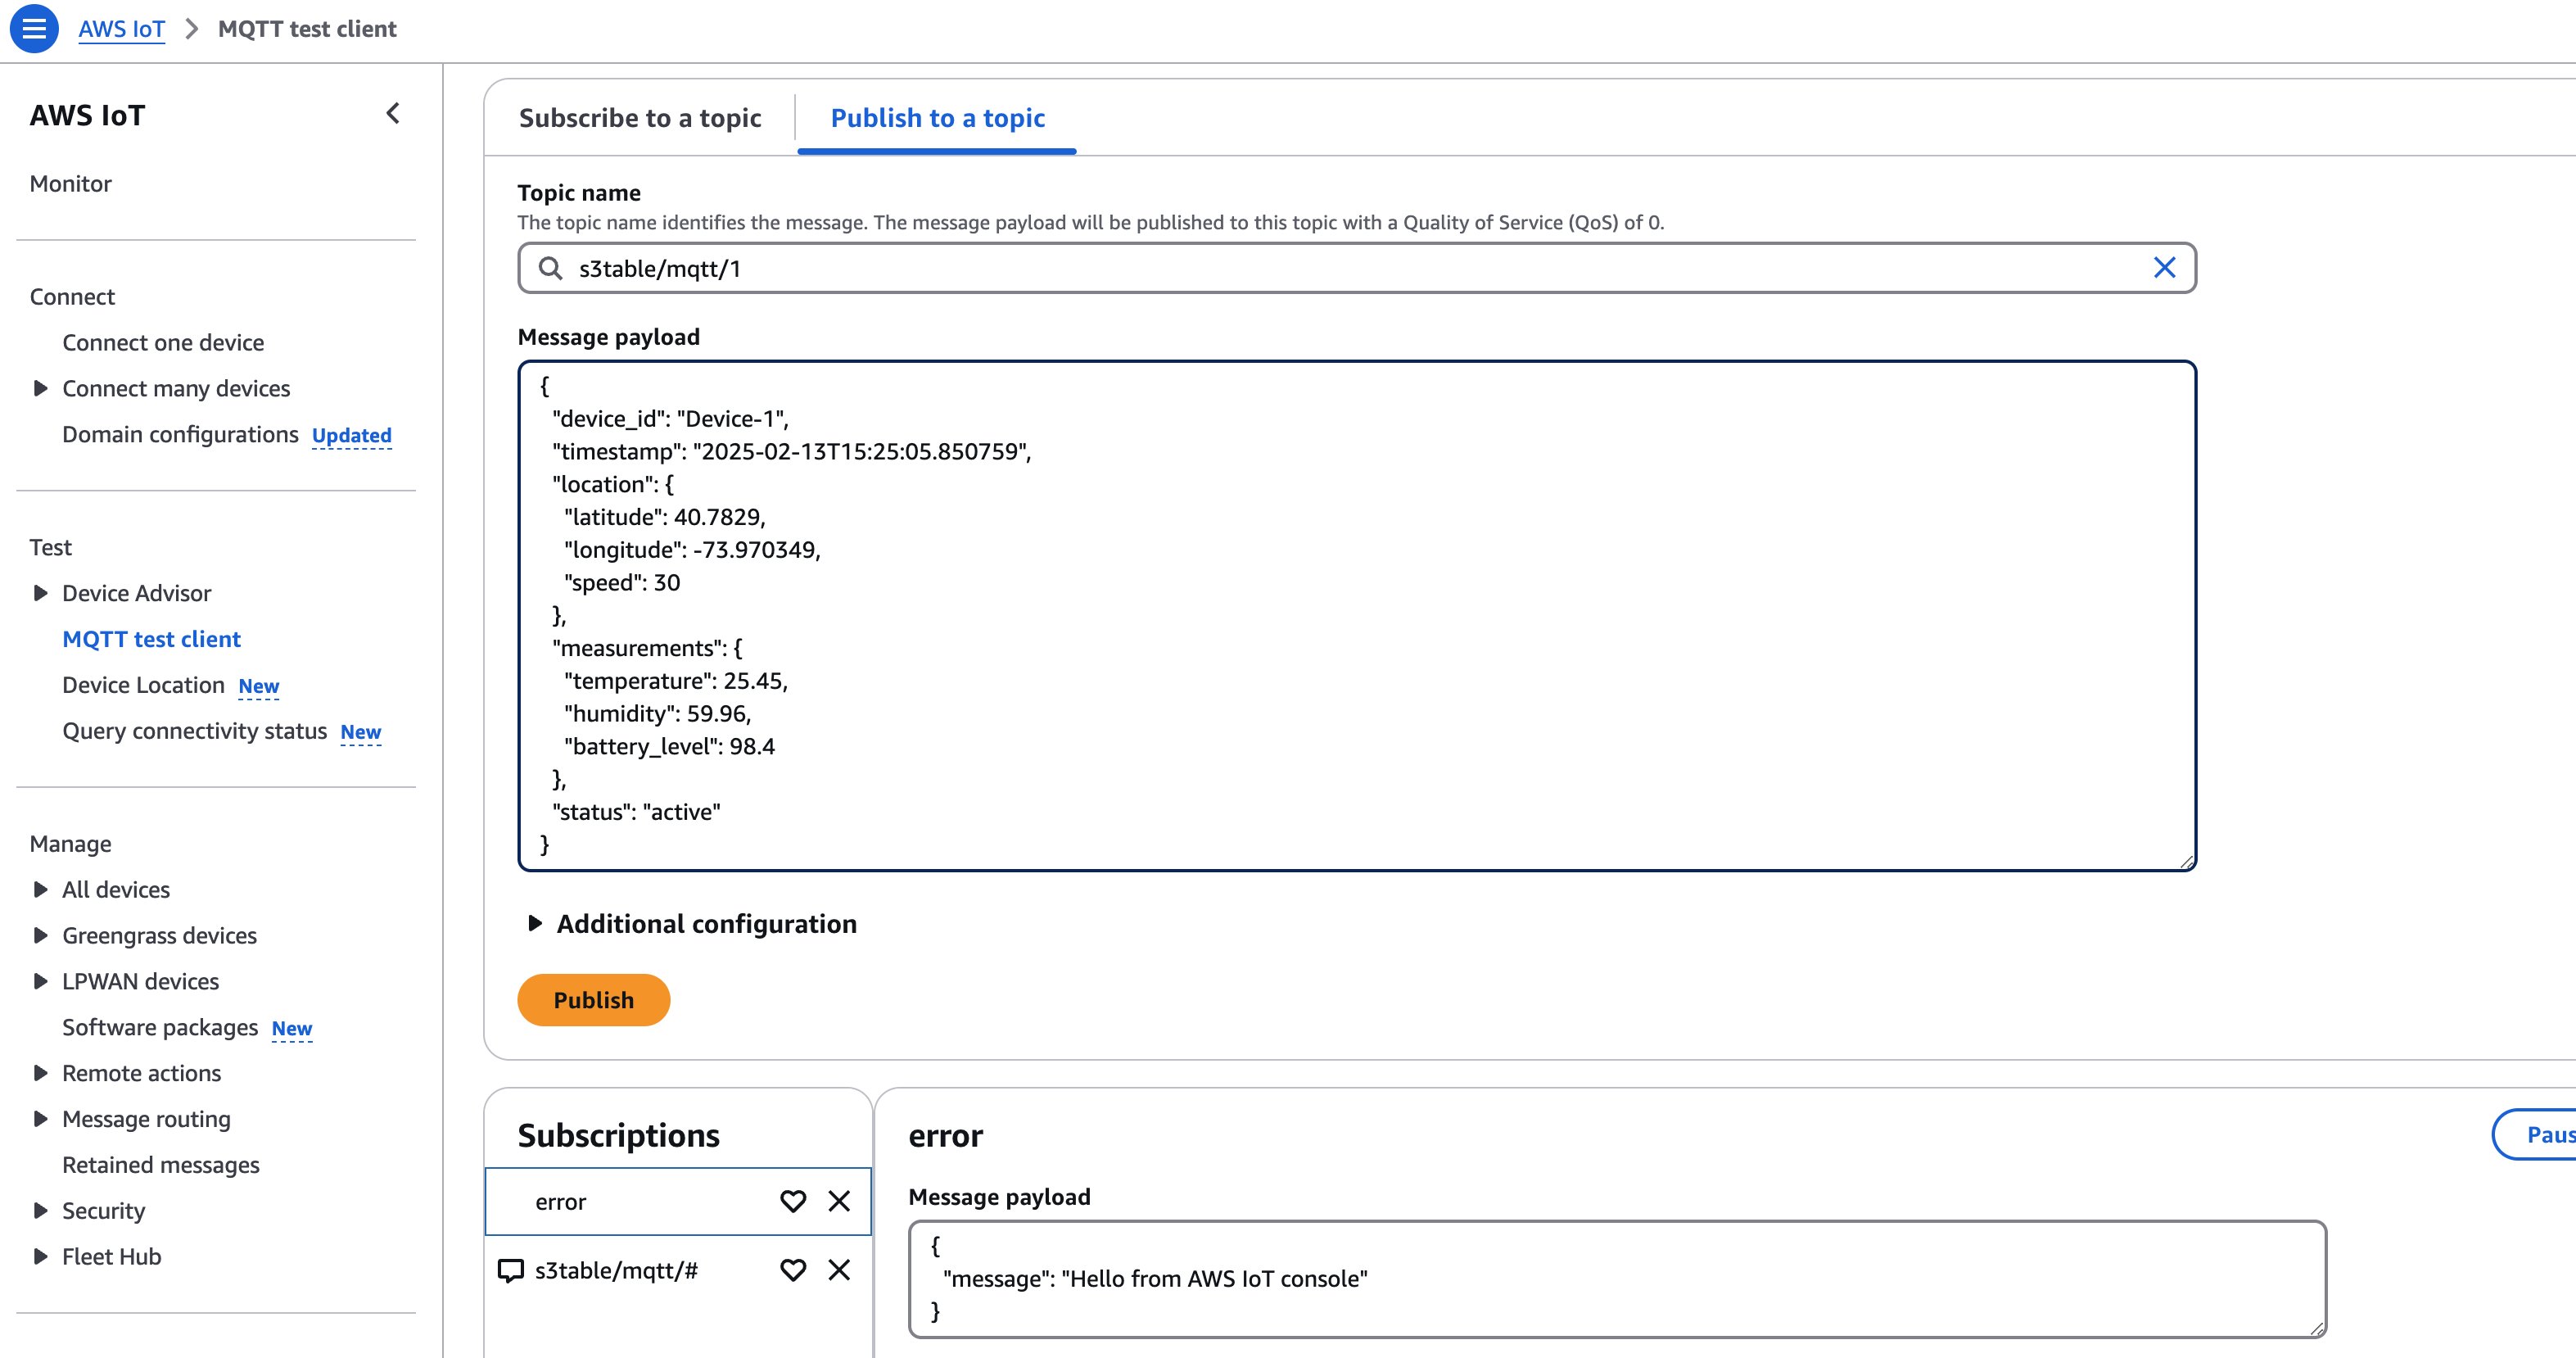Image resolution: width=2576 pixels, height=1358 pixels.
Task: Clear the topic name field
Action: click(2164, 268)
